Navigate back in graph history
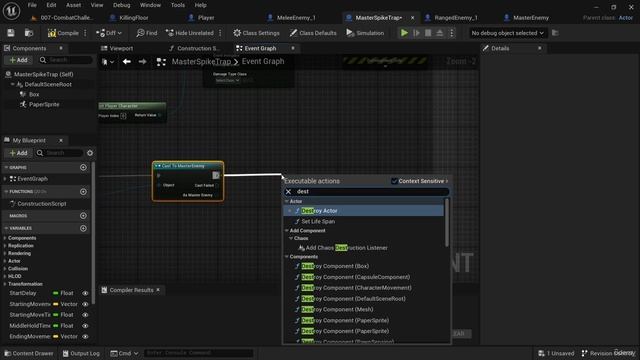This screenshot has width=640, height=360. coord(127,62)
